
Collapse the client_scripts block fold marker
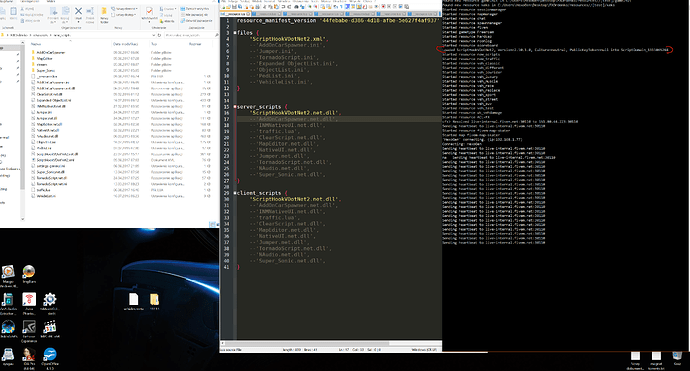tap(235, 193)
